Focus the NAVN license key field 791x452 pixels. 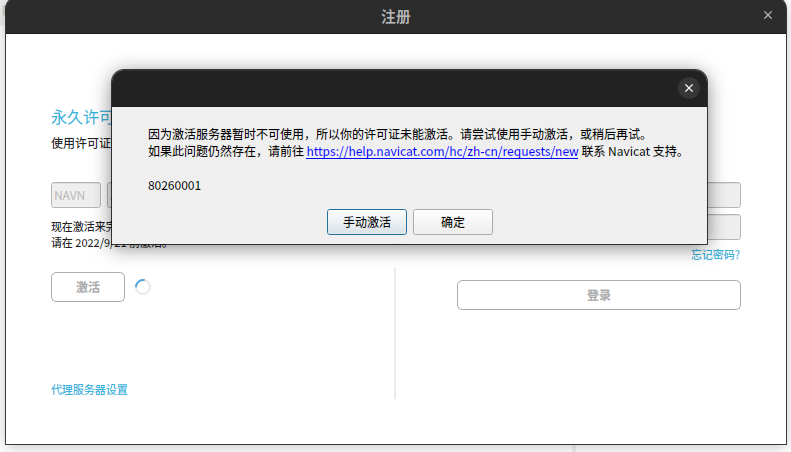(76, 195)
